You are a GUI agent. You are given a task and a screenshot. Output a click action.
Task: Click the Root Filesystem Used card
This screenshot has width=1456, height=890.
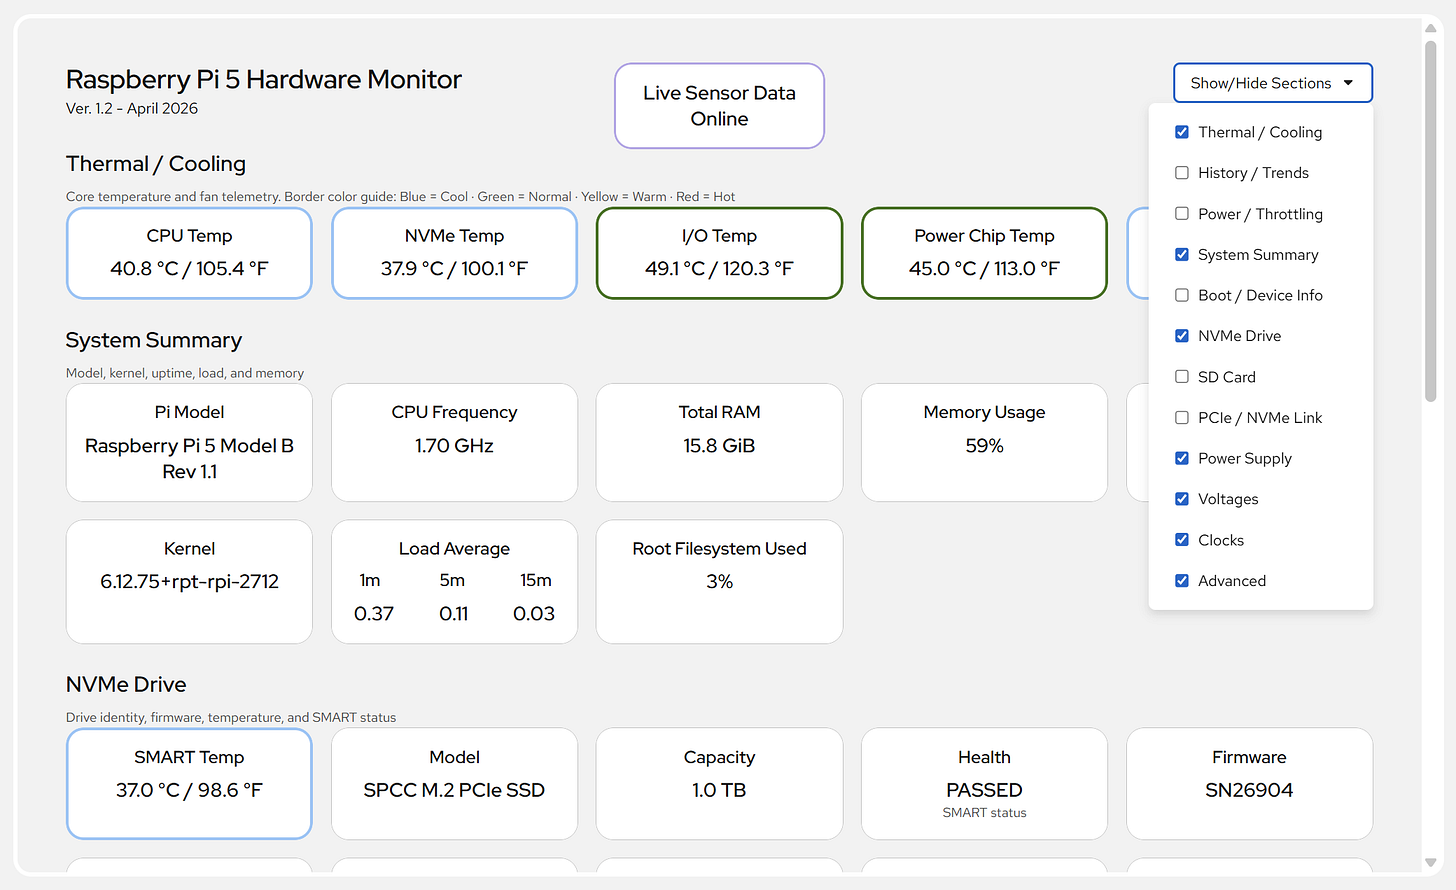point(719,582)
